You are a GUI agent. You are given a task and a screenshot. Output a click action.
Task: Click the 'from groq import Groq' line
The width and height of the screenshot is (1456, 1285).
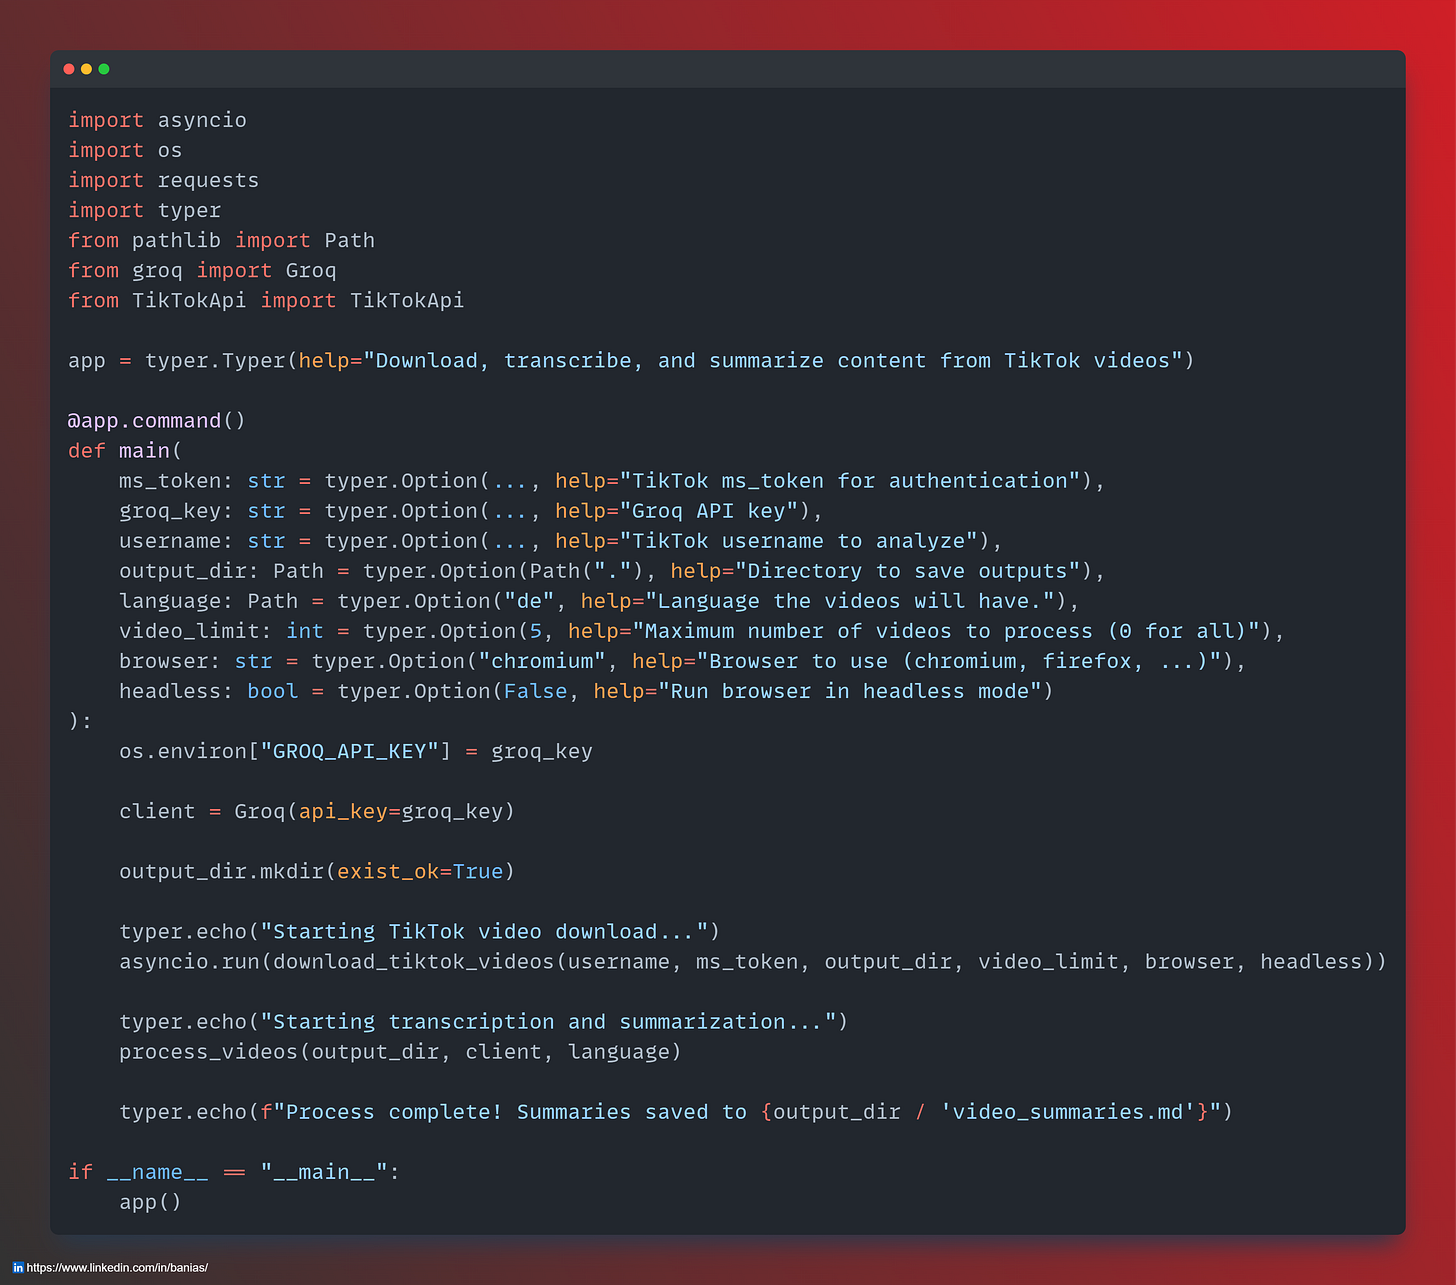coord(202,270)
